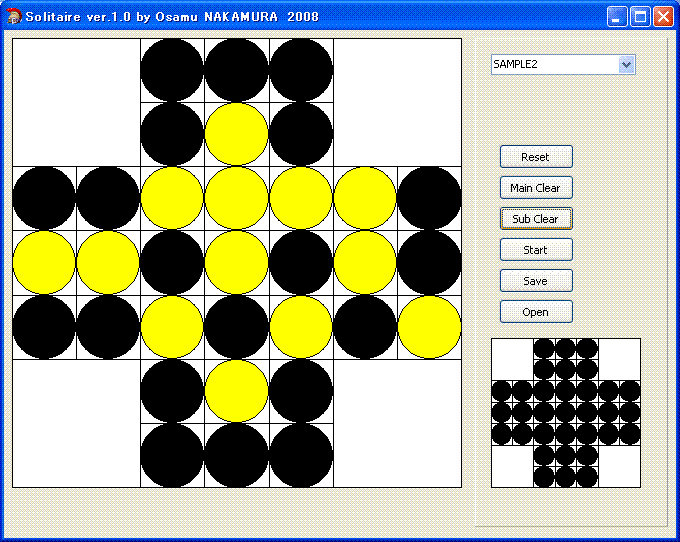This screenshot has height=542, width=680.
Task: Maximize the Solitaire window
Action: [640, 17]
